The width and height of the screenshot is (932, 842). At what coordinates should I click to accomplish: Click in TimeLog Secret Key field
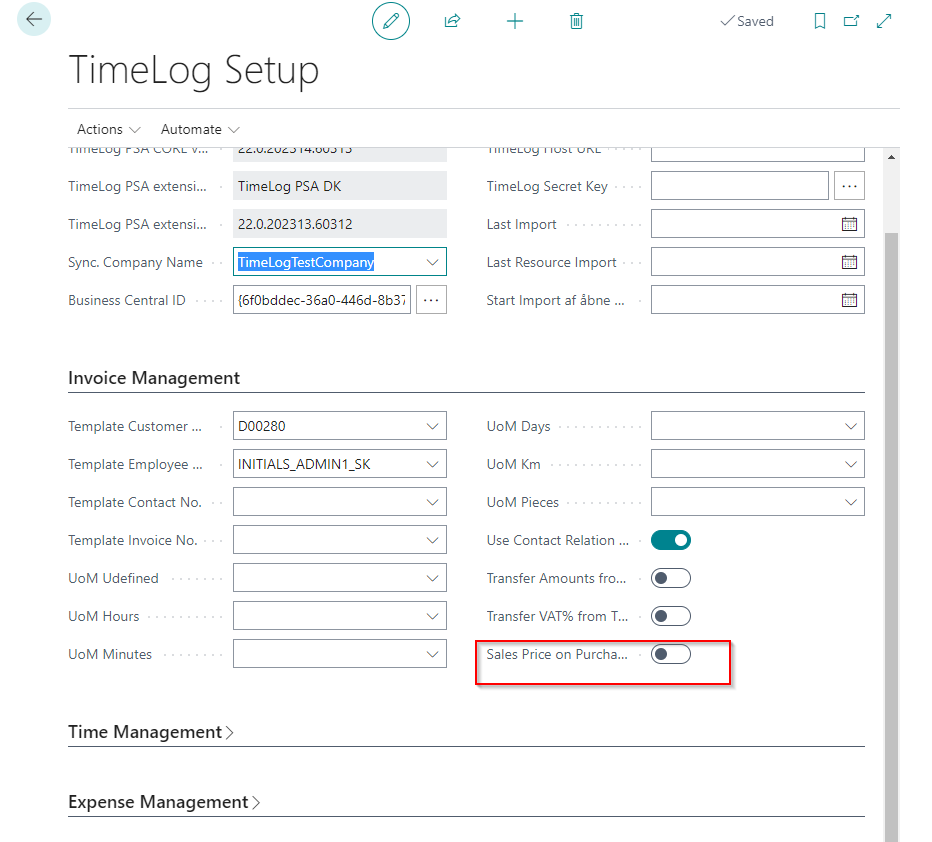point(739,186)
